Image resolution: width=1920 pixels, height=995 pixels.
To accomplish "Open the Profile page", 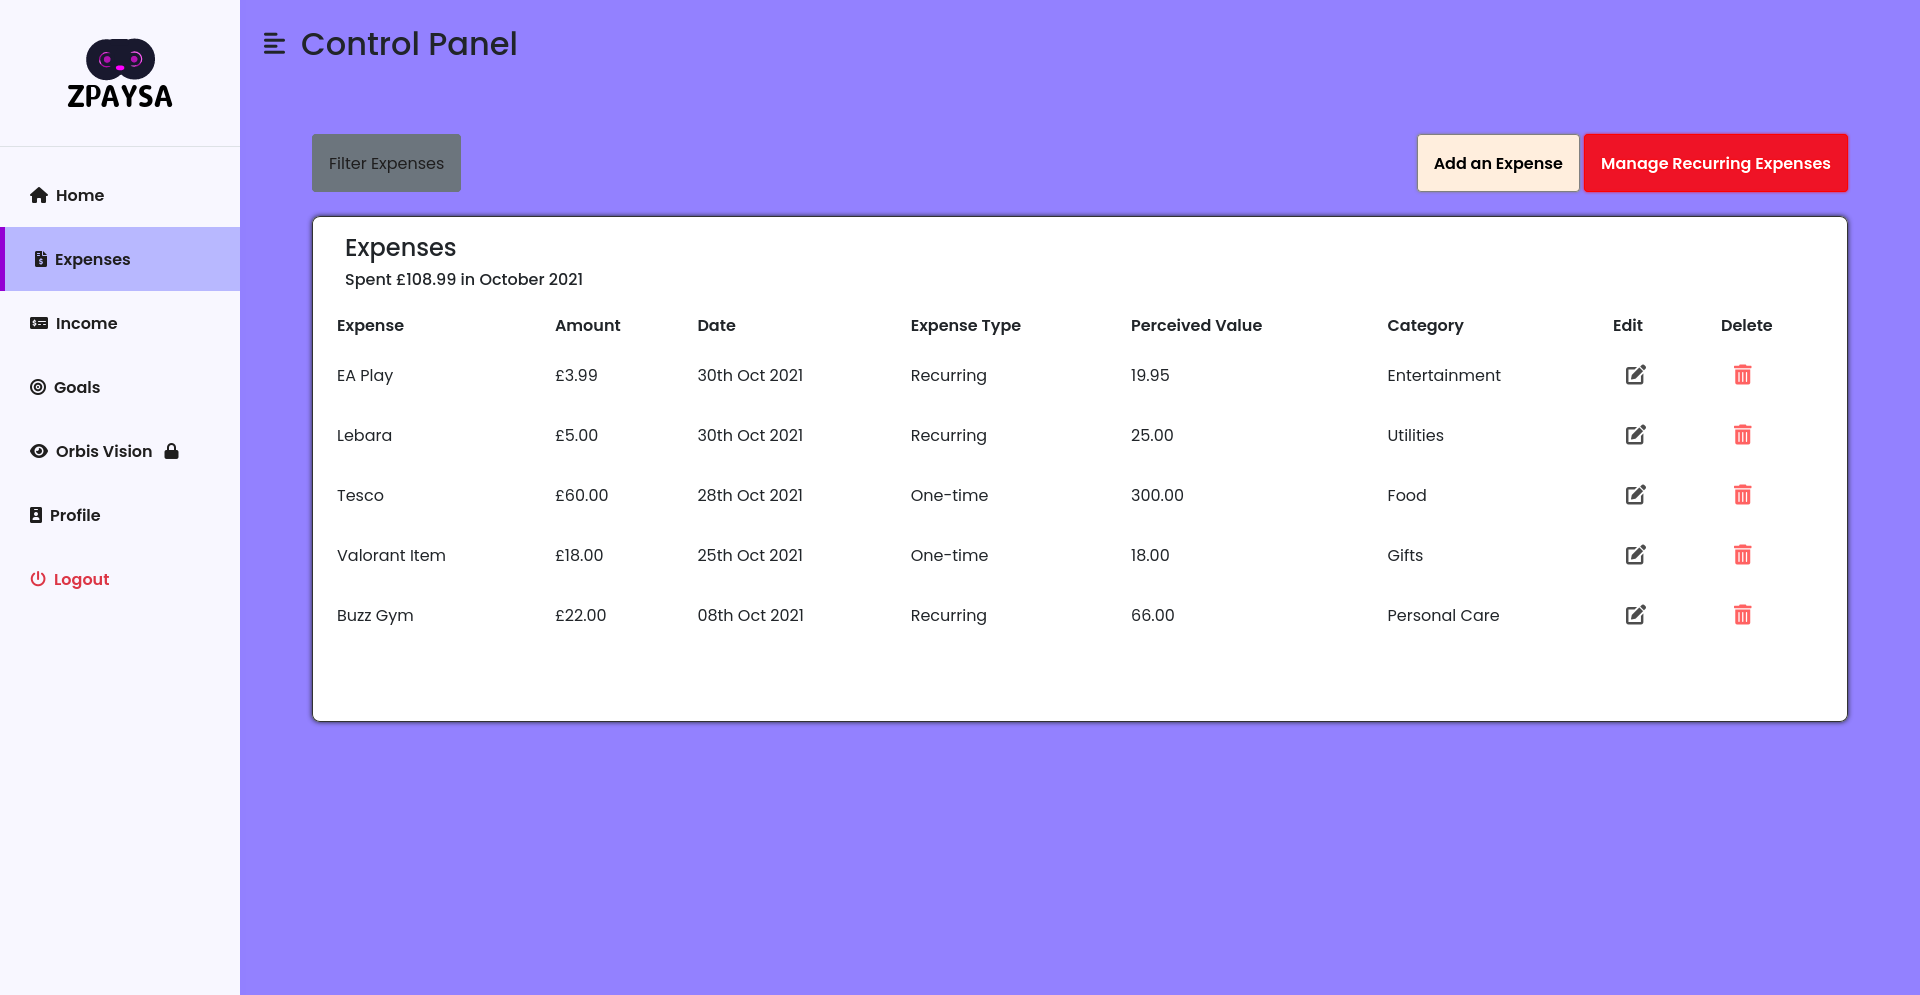I will point(120,515).
